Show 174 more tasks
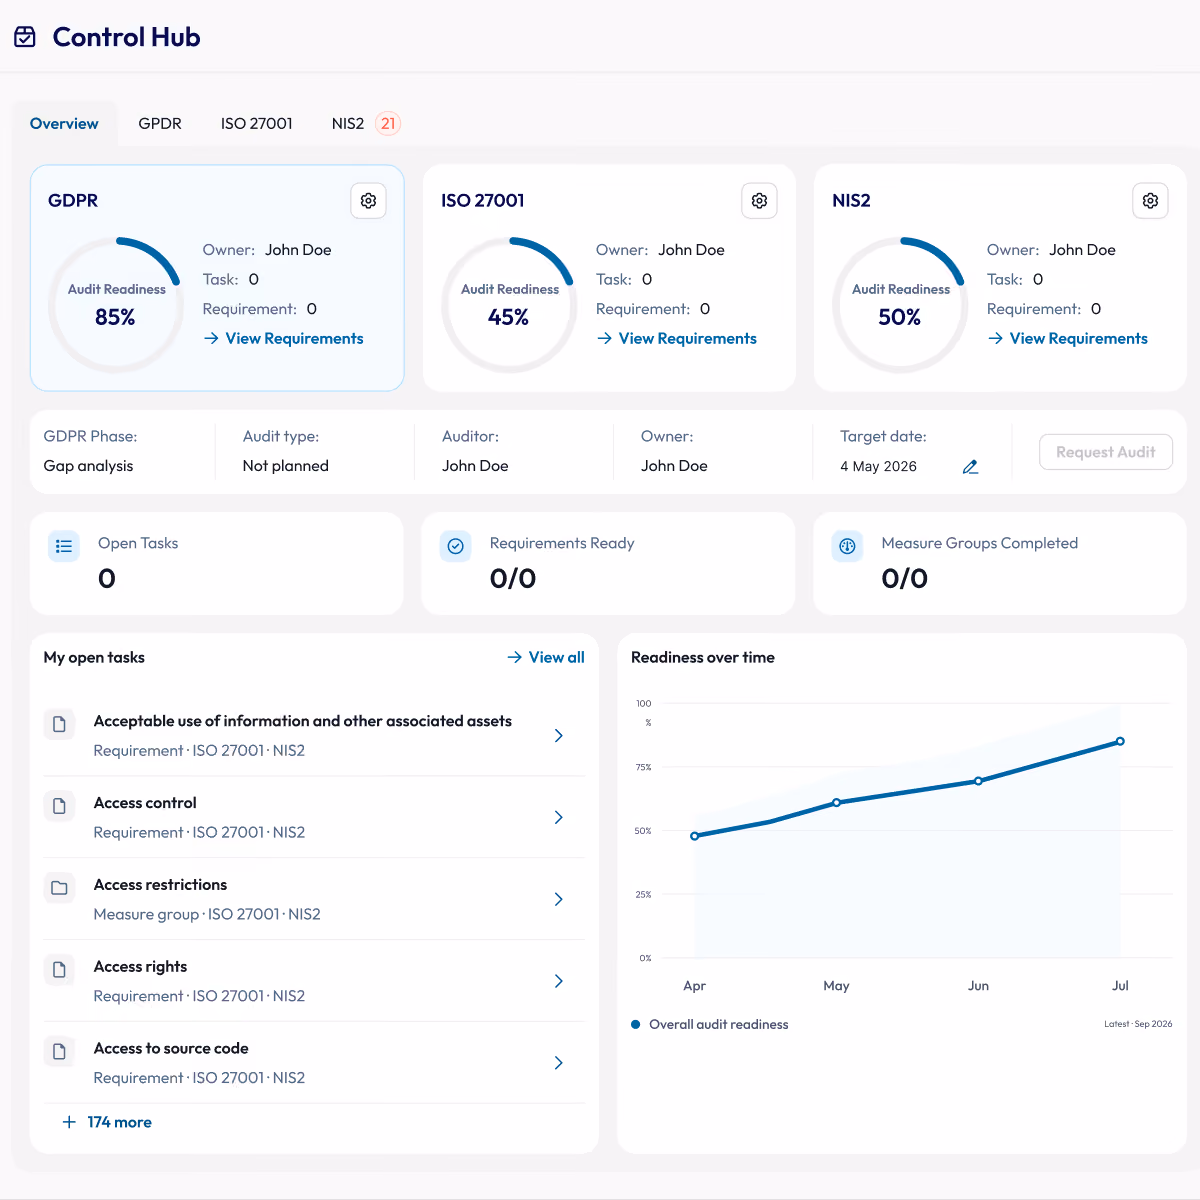Screen dimensions: 1200x1200 click(x=107, y=1122)
